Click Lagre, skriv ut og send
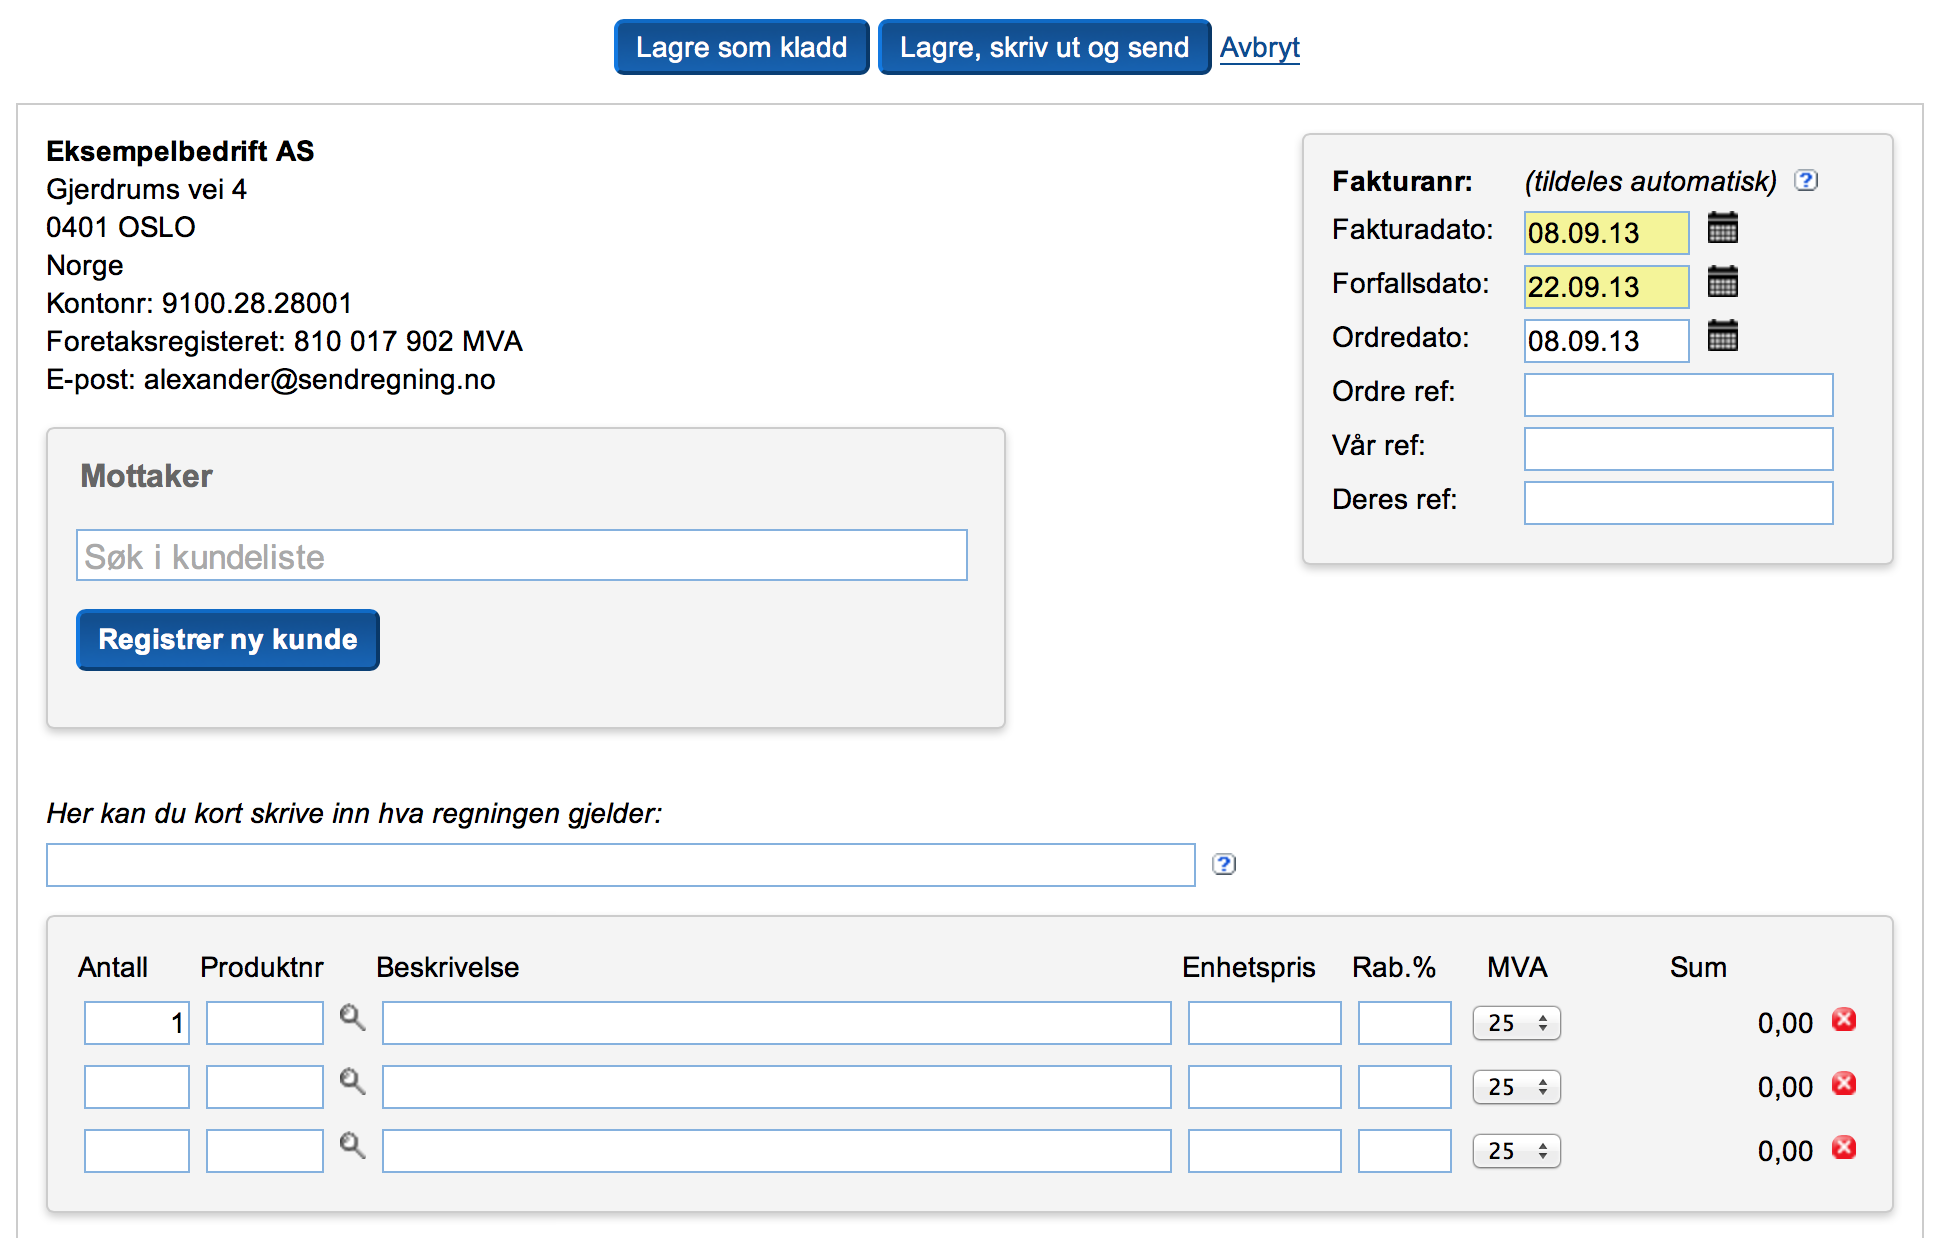Screen dimensions: 1934x1238 pos(1044,47)
